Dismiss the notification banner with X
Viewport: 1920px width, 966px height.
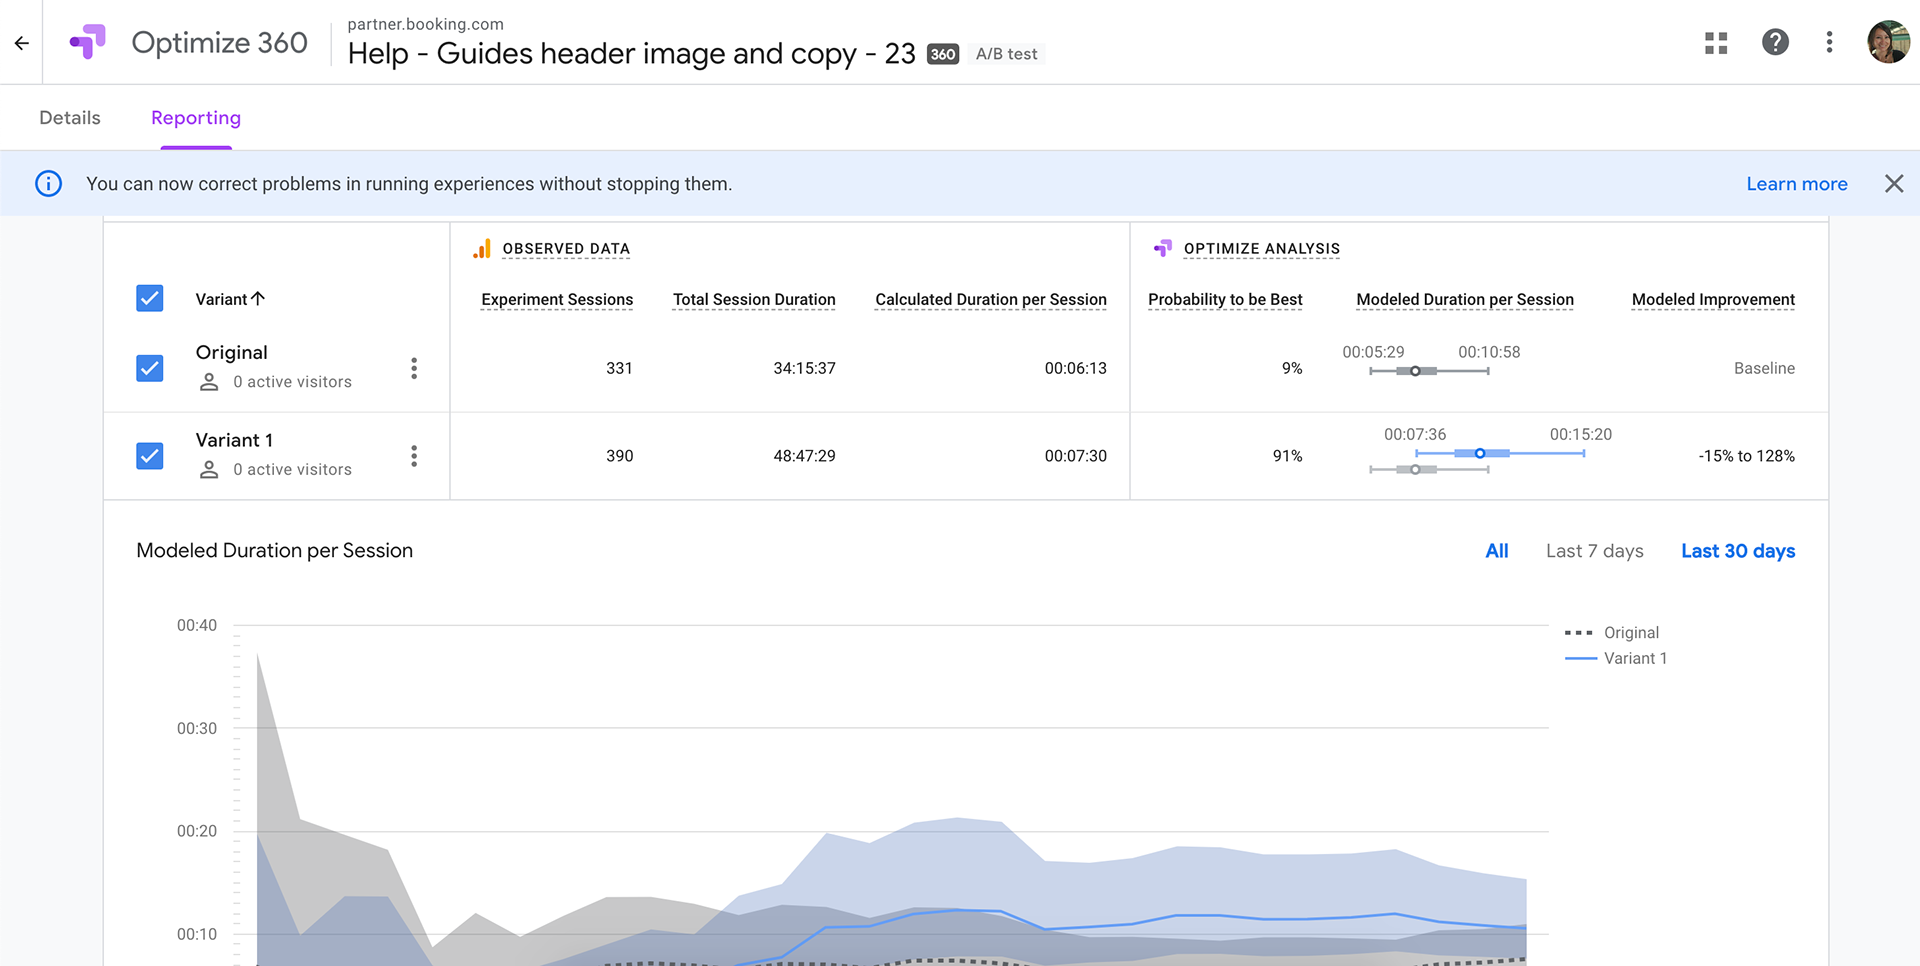tap(1894, 184)
